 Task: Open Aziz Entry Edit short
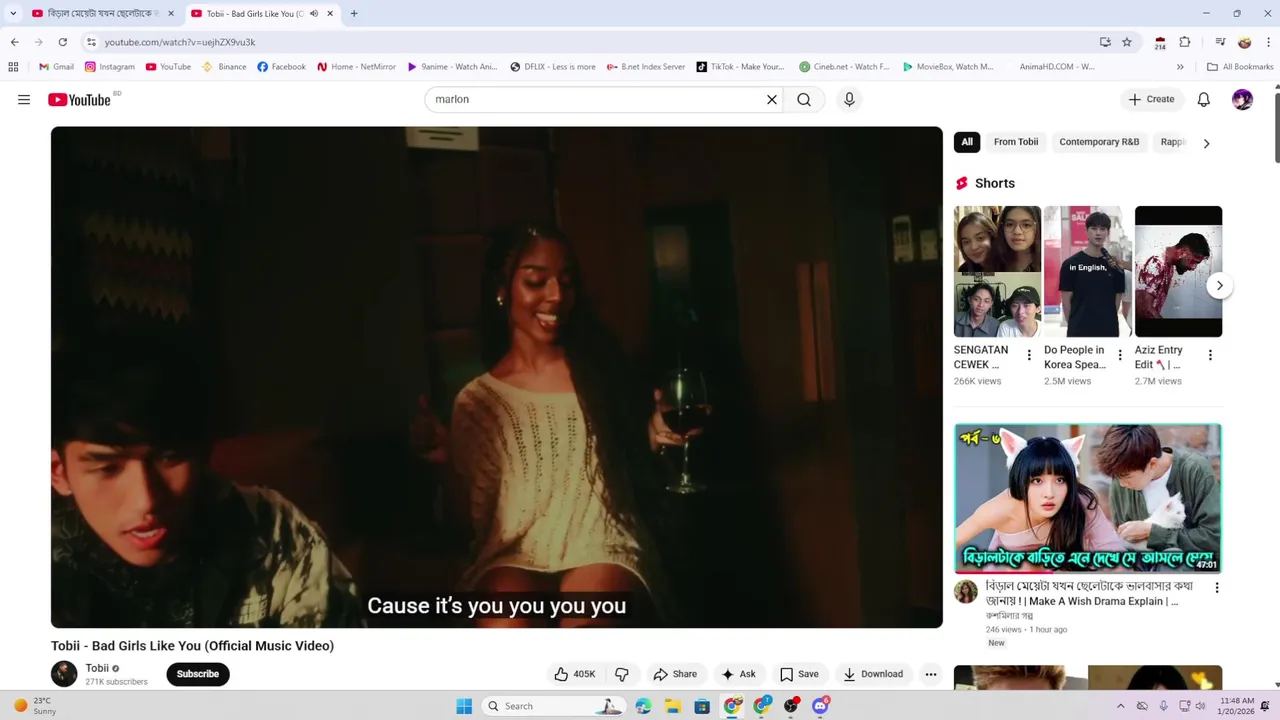[1178, 272]
